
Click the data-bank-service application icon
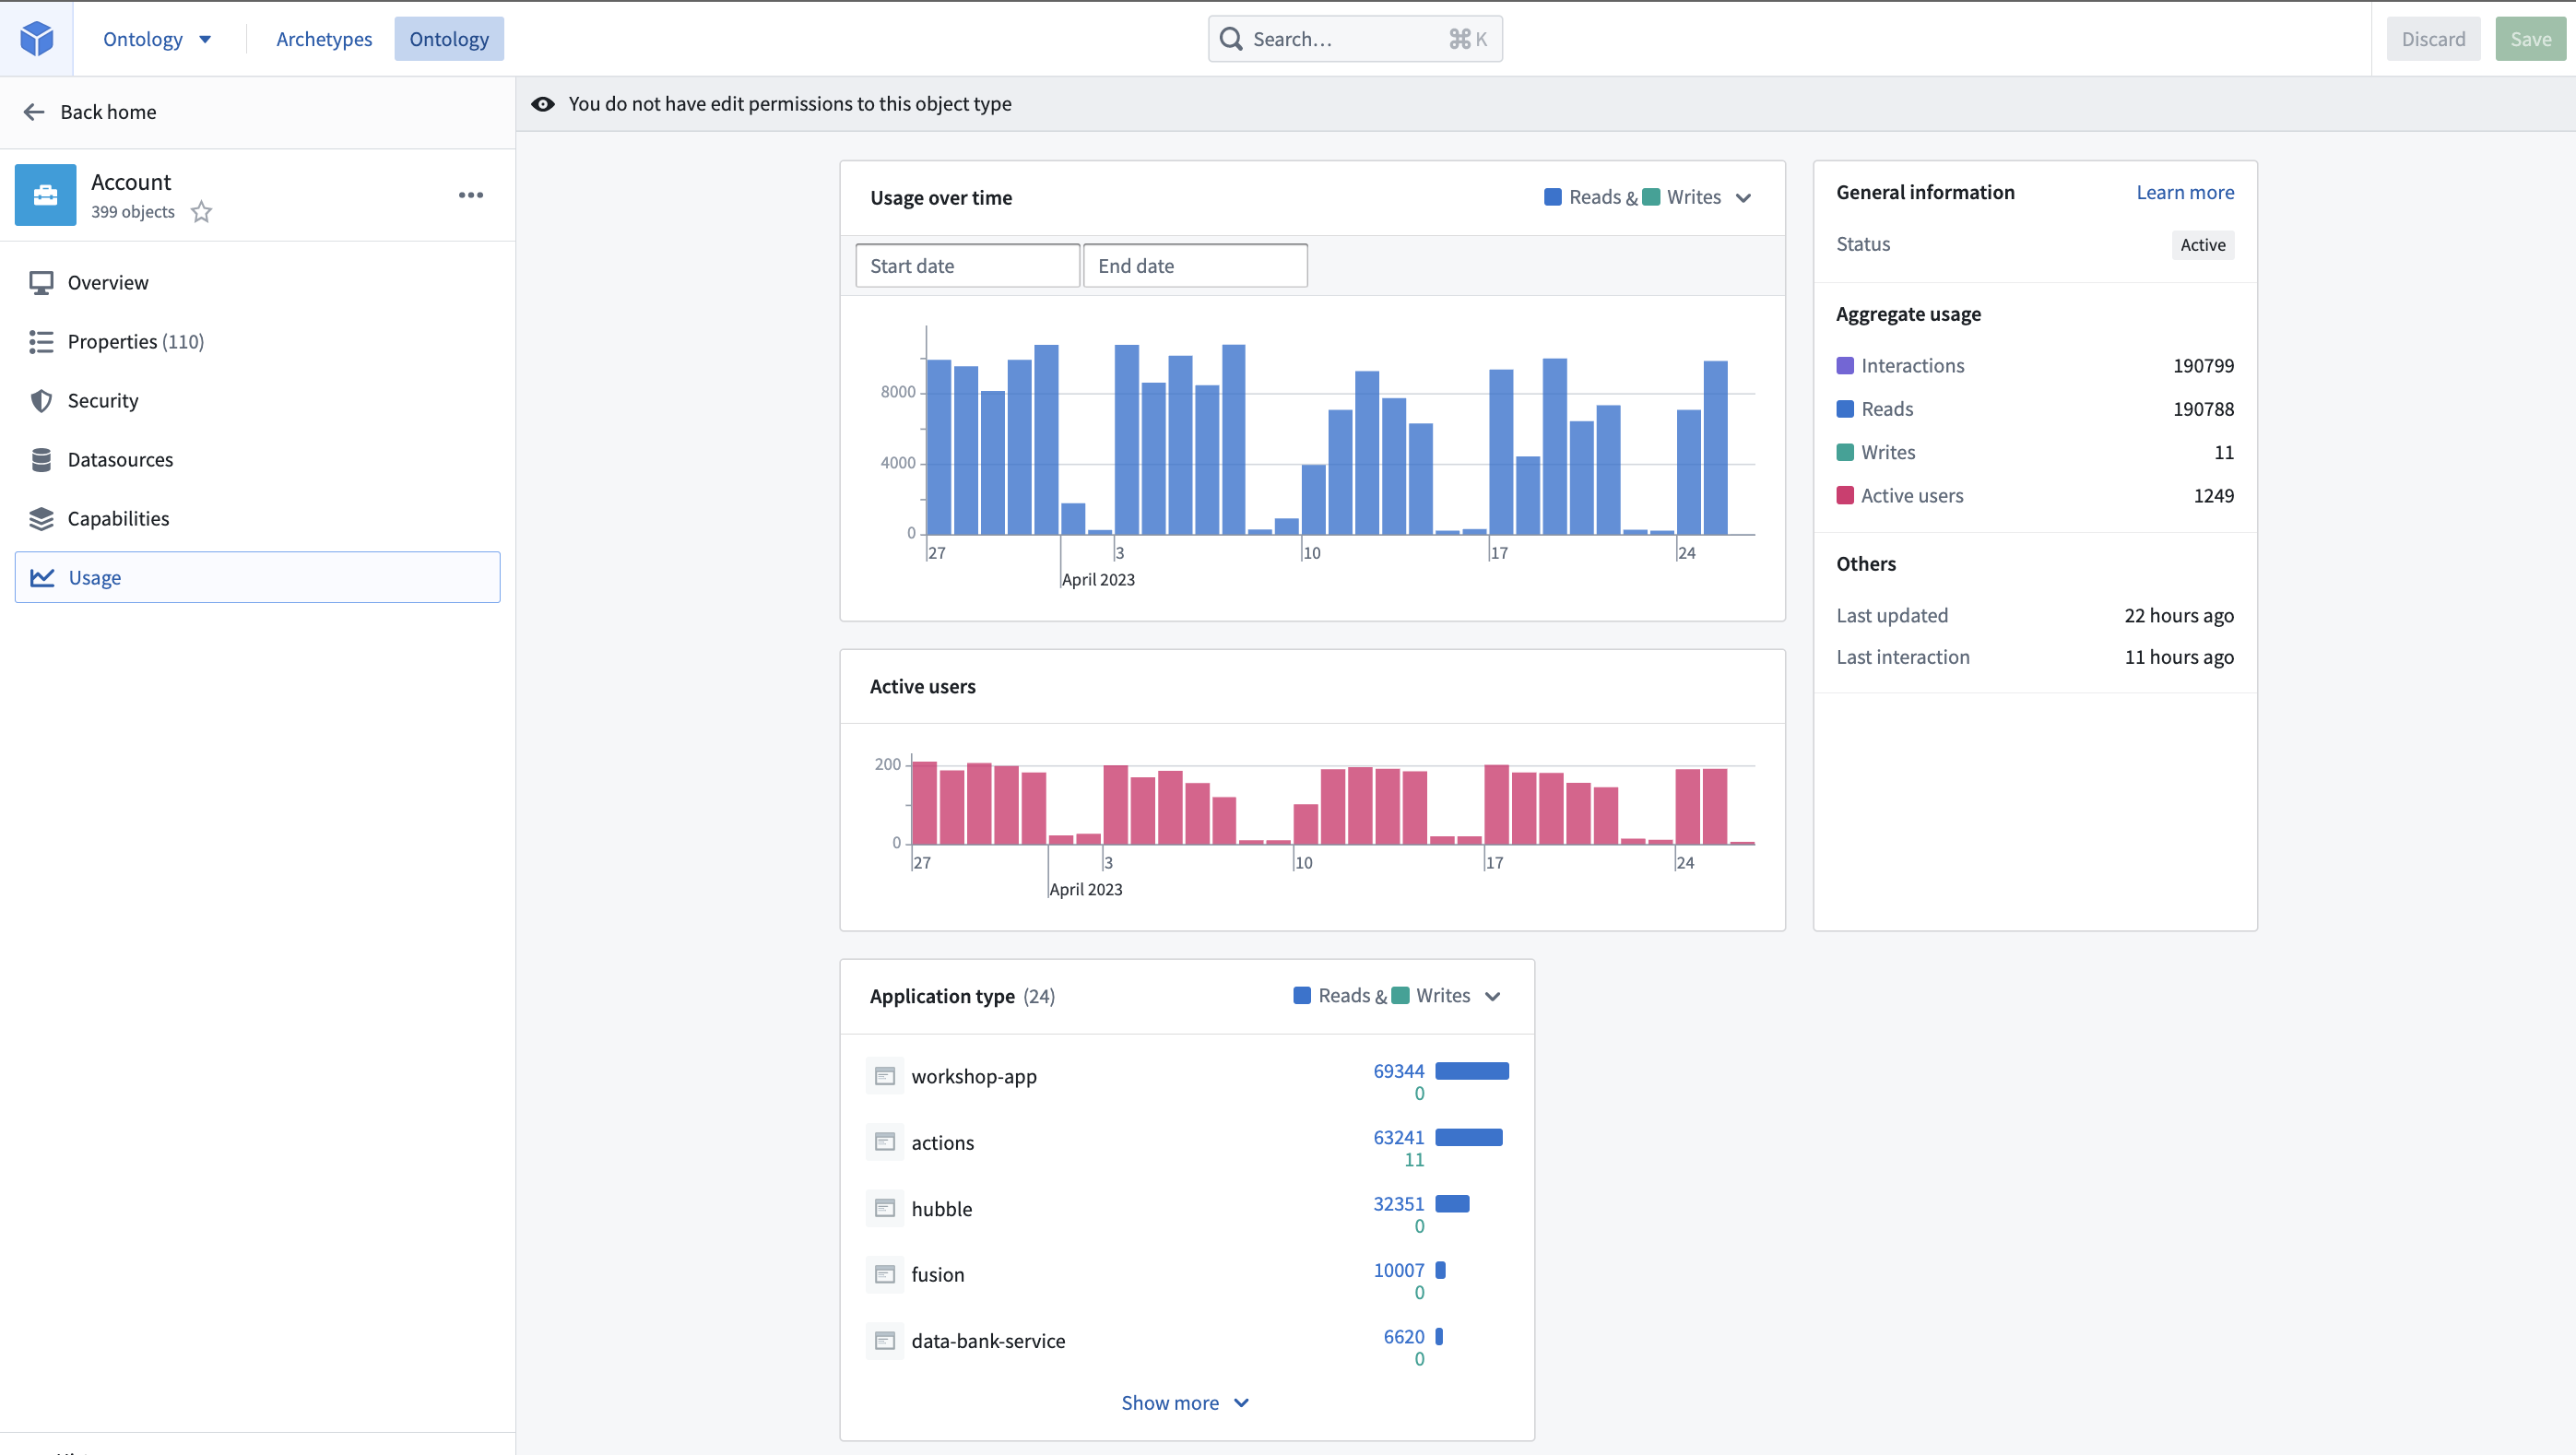pos(885,1341)
